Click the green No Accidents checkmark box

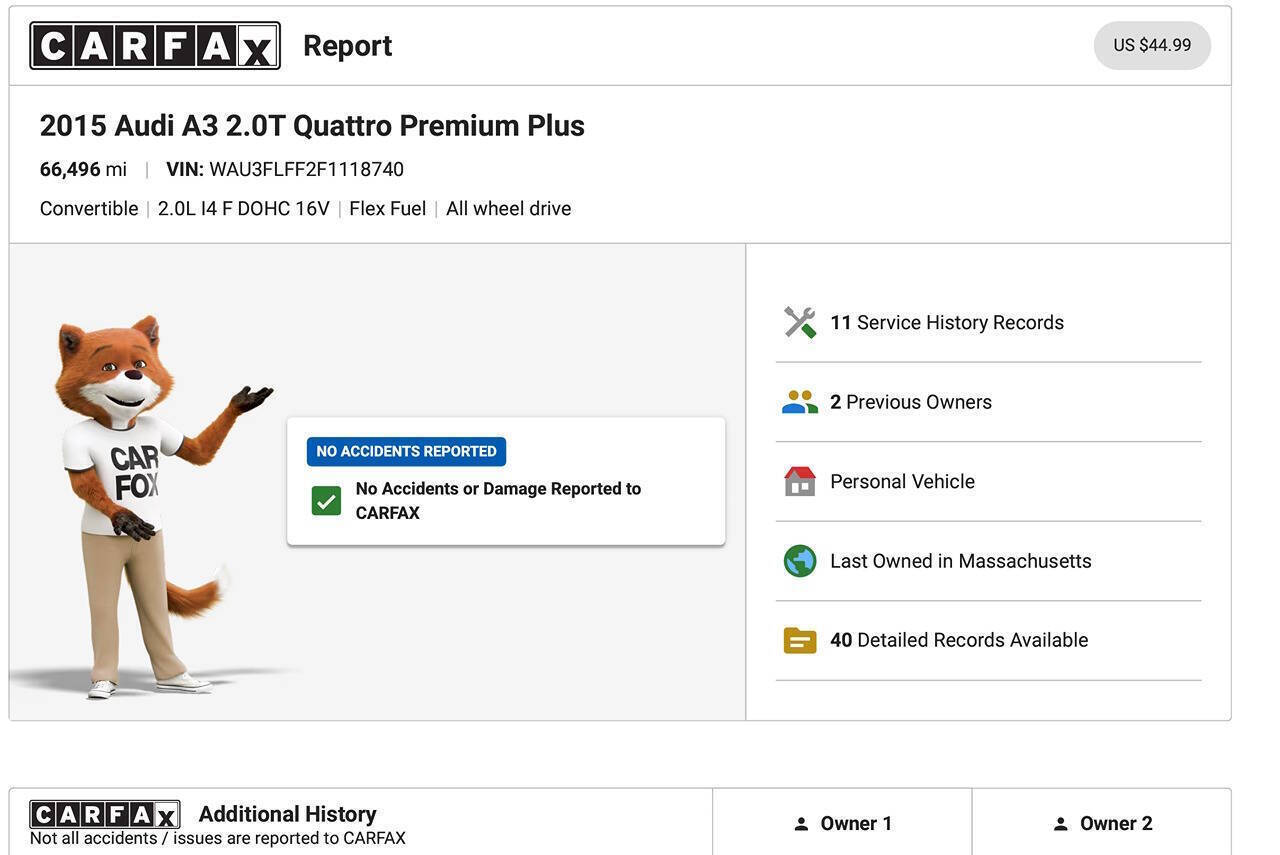[x=326, y=501]
